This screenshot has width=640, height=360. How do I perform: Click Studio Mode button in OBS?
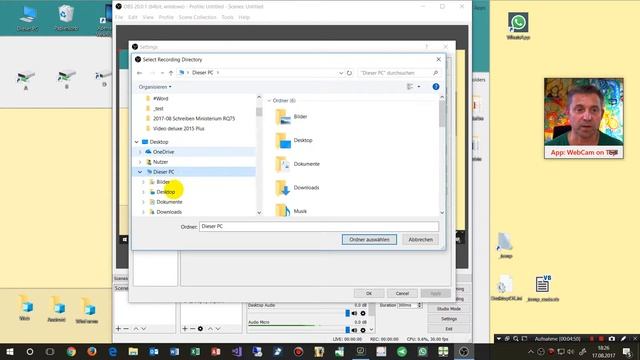(449, 309)
